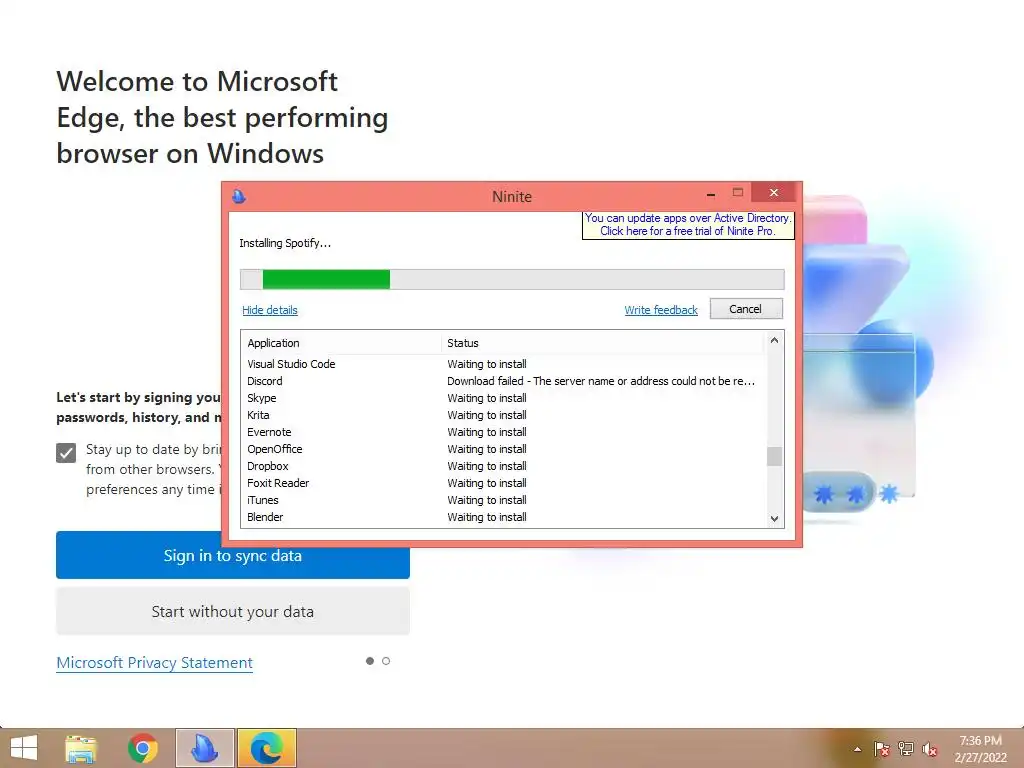Select the iTunes row
The height and width of the screenshot is (768, 1024).
503,500
